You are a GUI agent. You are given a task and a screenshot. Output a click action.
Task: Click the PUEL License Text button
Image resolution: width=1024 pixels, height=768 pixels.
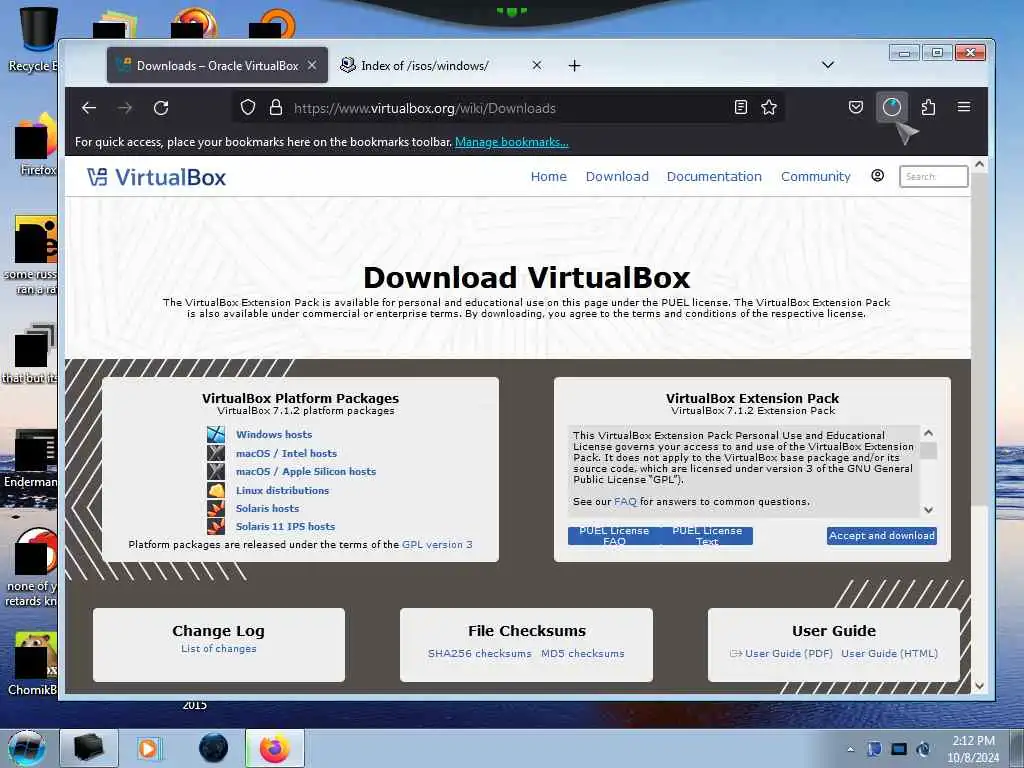(x=707, y=536)
